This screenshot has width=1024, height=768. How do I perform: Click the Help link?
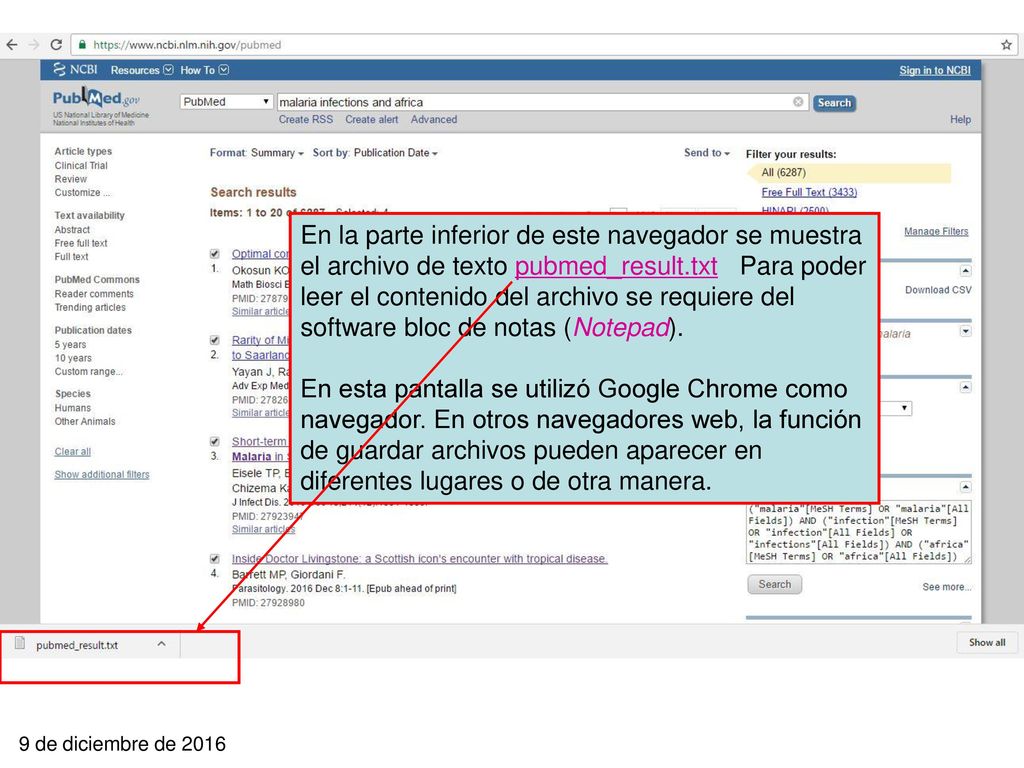point(960,120)
